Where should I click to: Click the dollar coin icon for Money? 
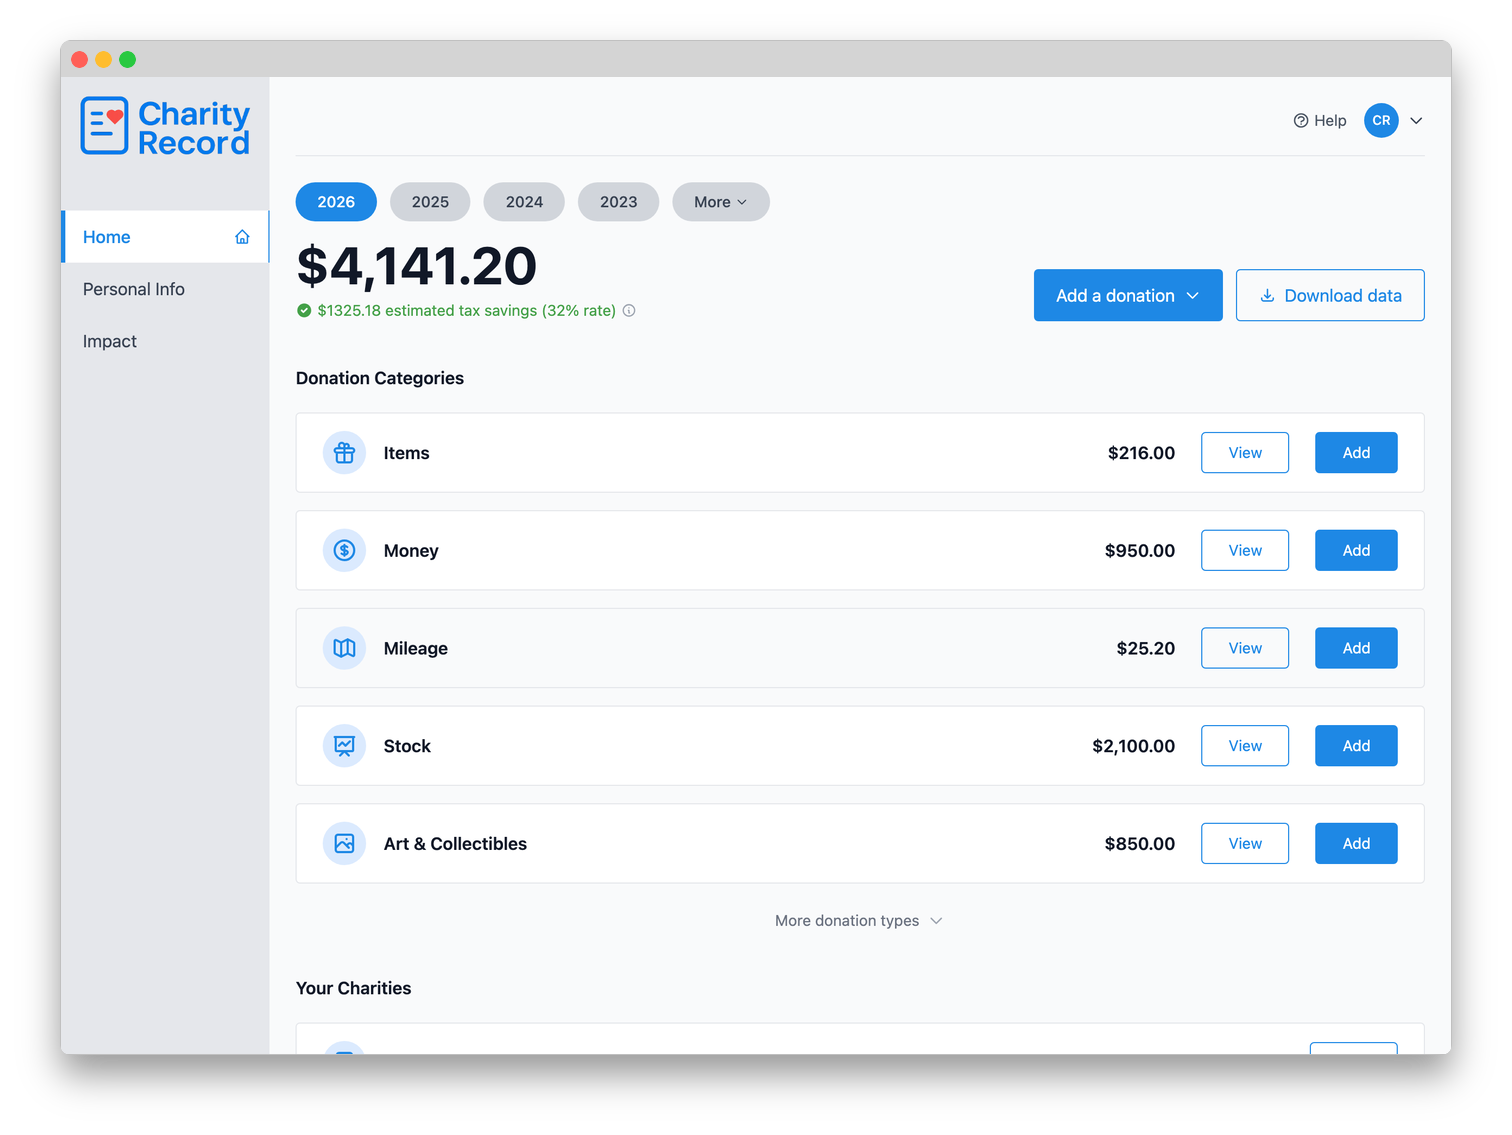click(344, 551)
